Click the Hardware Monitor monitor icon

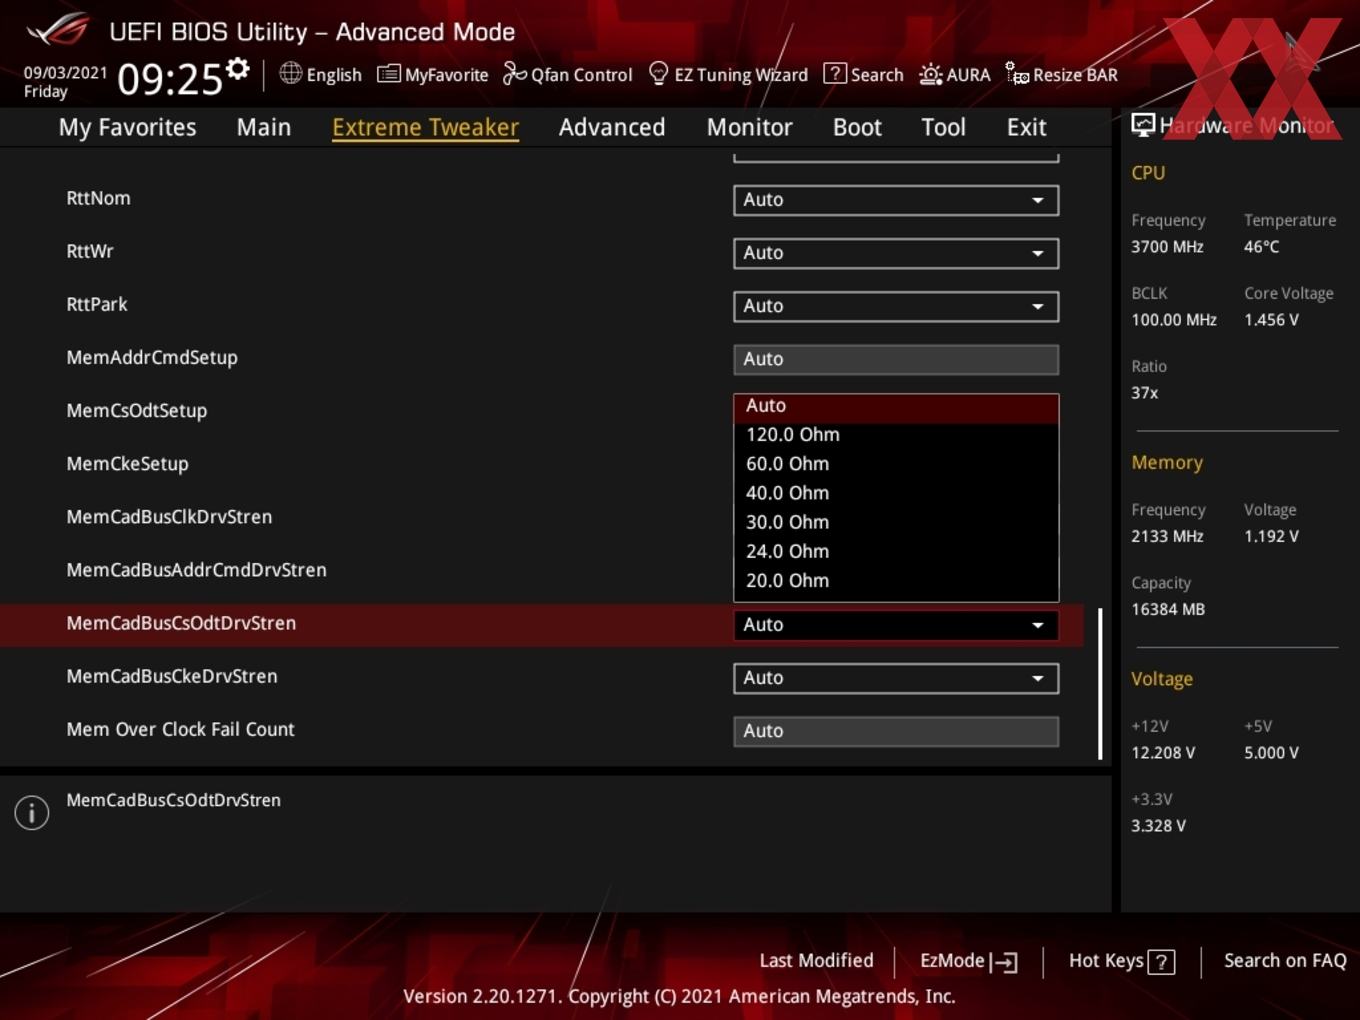1143,125
